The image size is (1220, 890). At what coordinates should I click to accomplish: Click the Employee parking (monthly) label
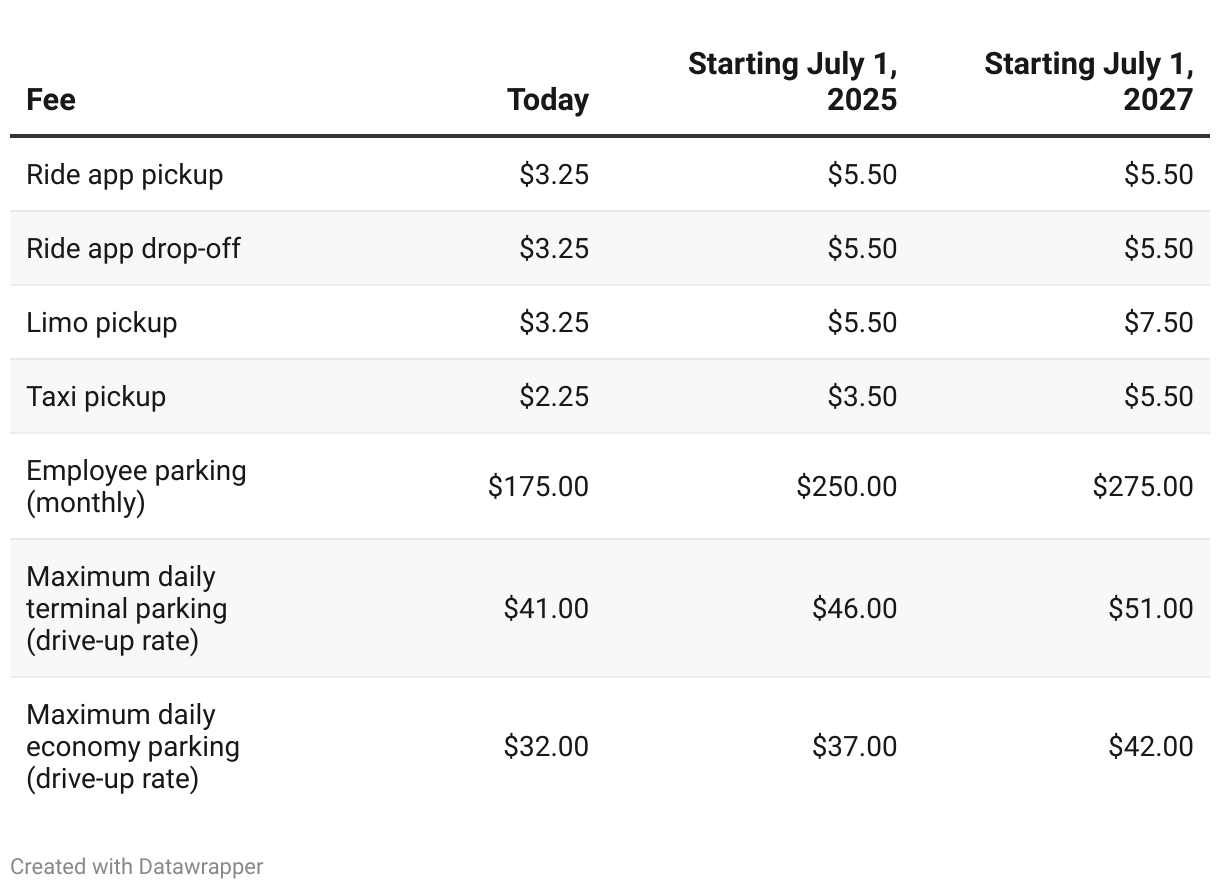click(x=136, y=486)
